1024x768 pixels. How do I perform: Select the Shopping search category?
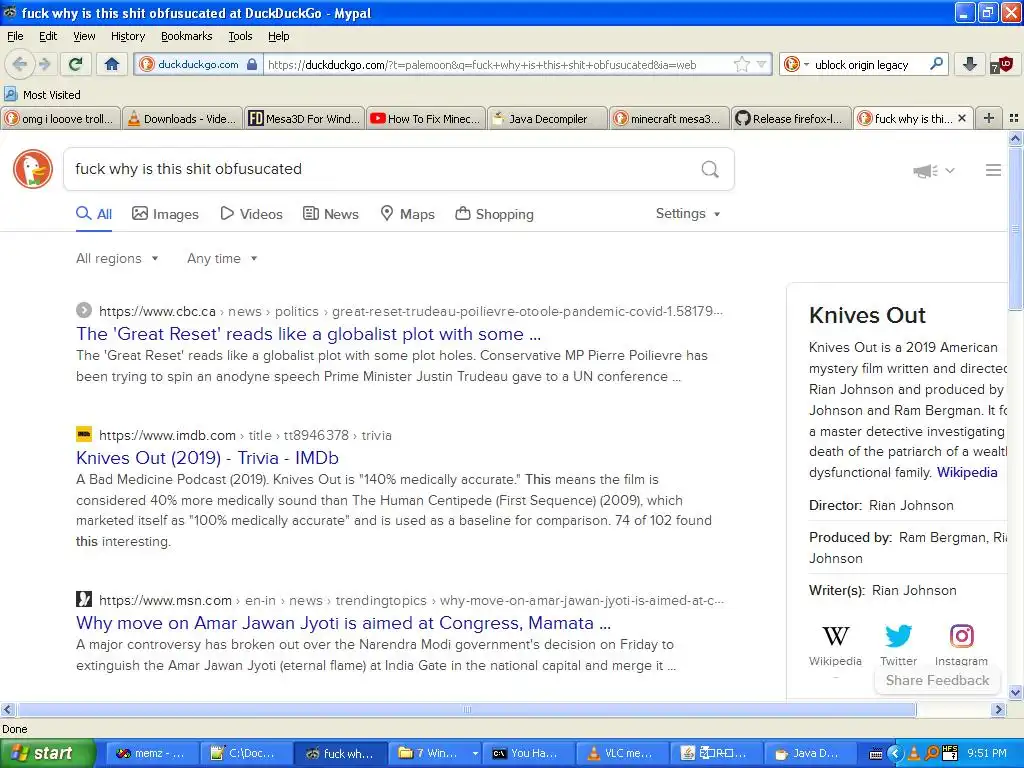[x=494, y=214]
